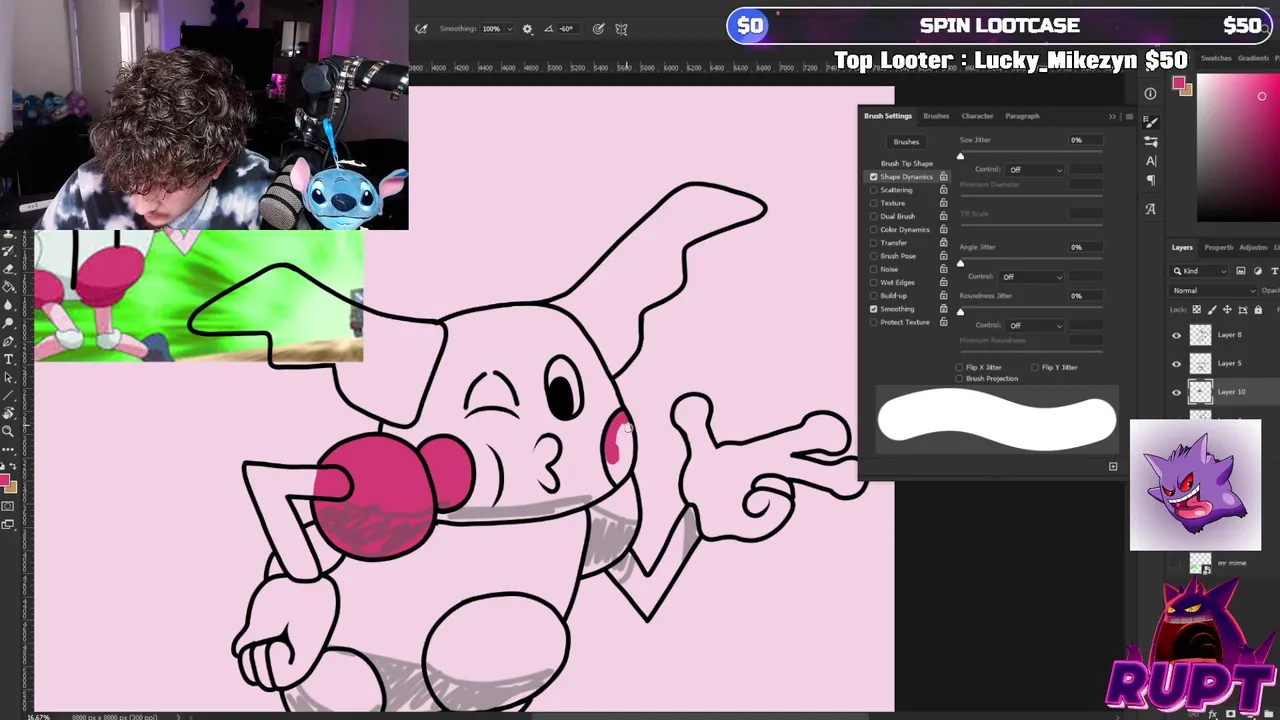1280x720 pixels.
Task: Enable the Scattering checkbox
Action: click(x=874, y=190)
